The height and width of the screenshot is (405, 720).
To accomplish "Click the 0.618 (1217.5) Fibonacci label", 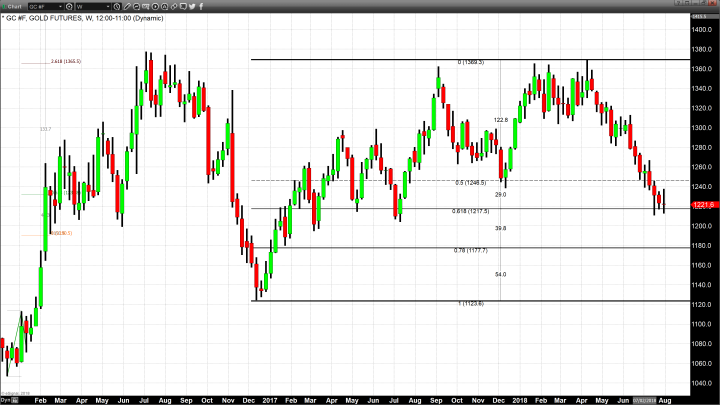I will coord(471,211).
